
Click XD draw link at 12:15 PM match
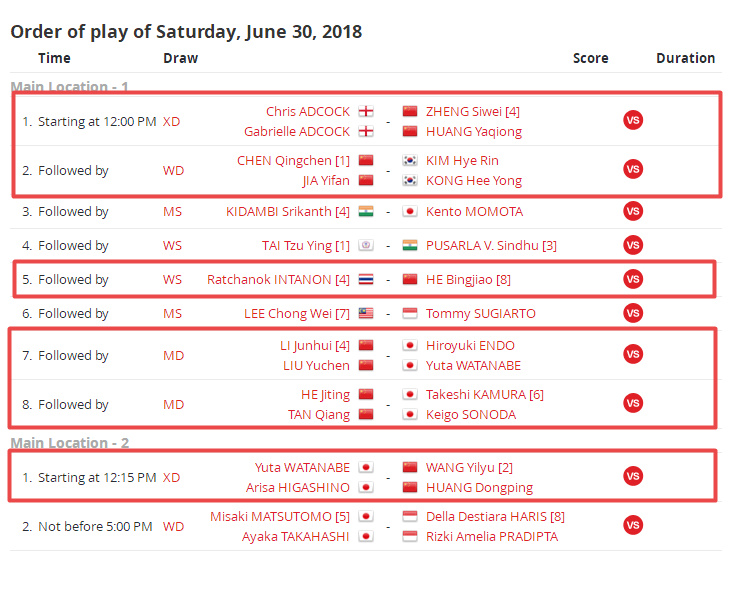171,478
